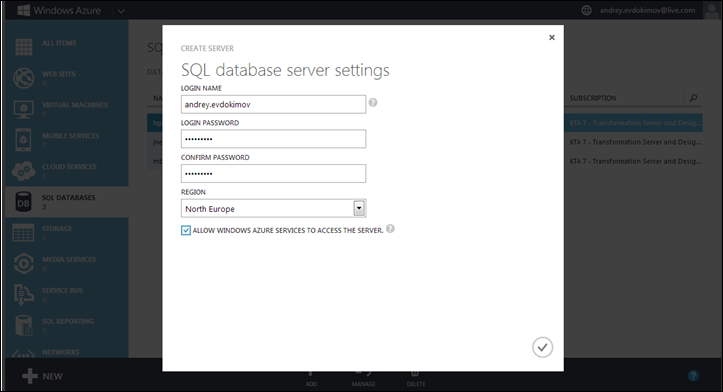Click the SQL database server settings title
Viewport: 723px width, 392px height.
coord(285,70)
